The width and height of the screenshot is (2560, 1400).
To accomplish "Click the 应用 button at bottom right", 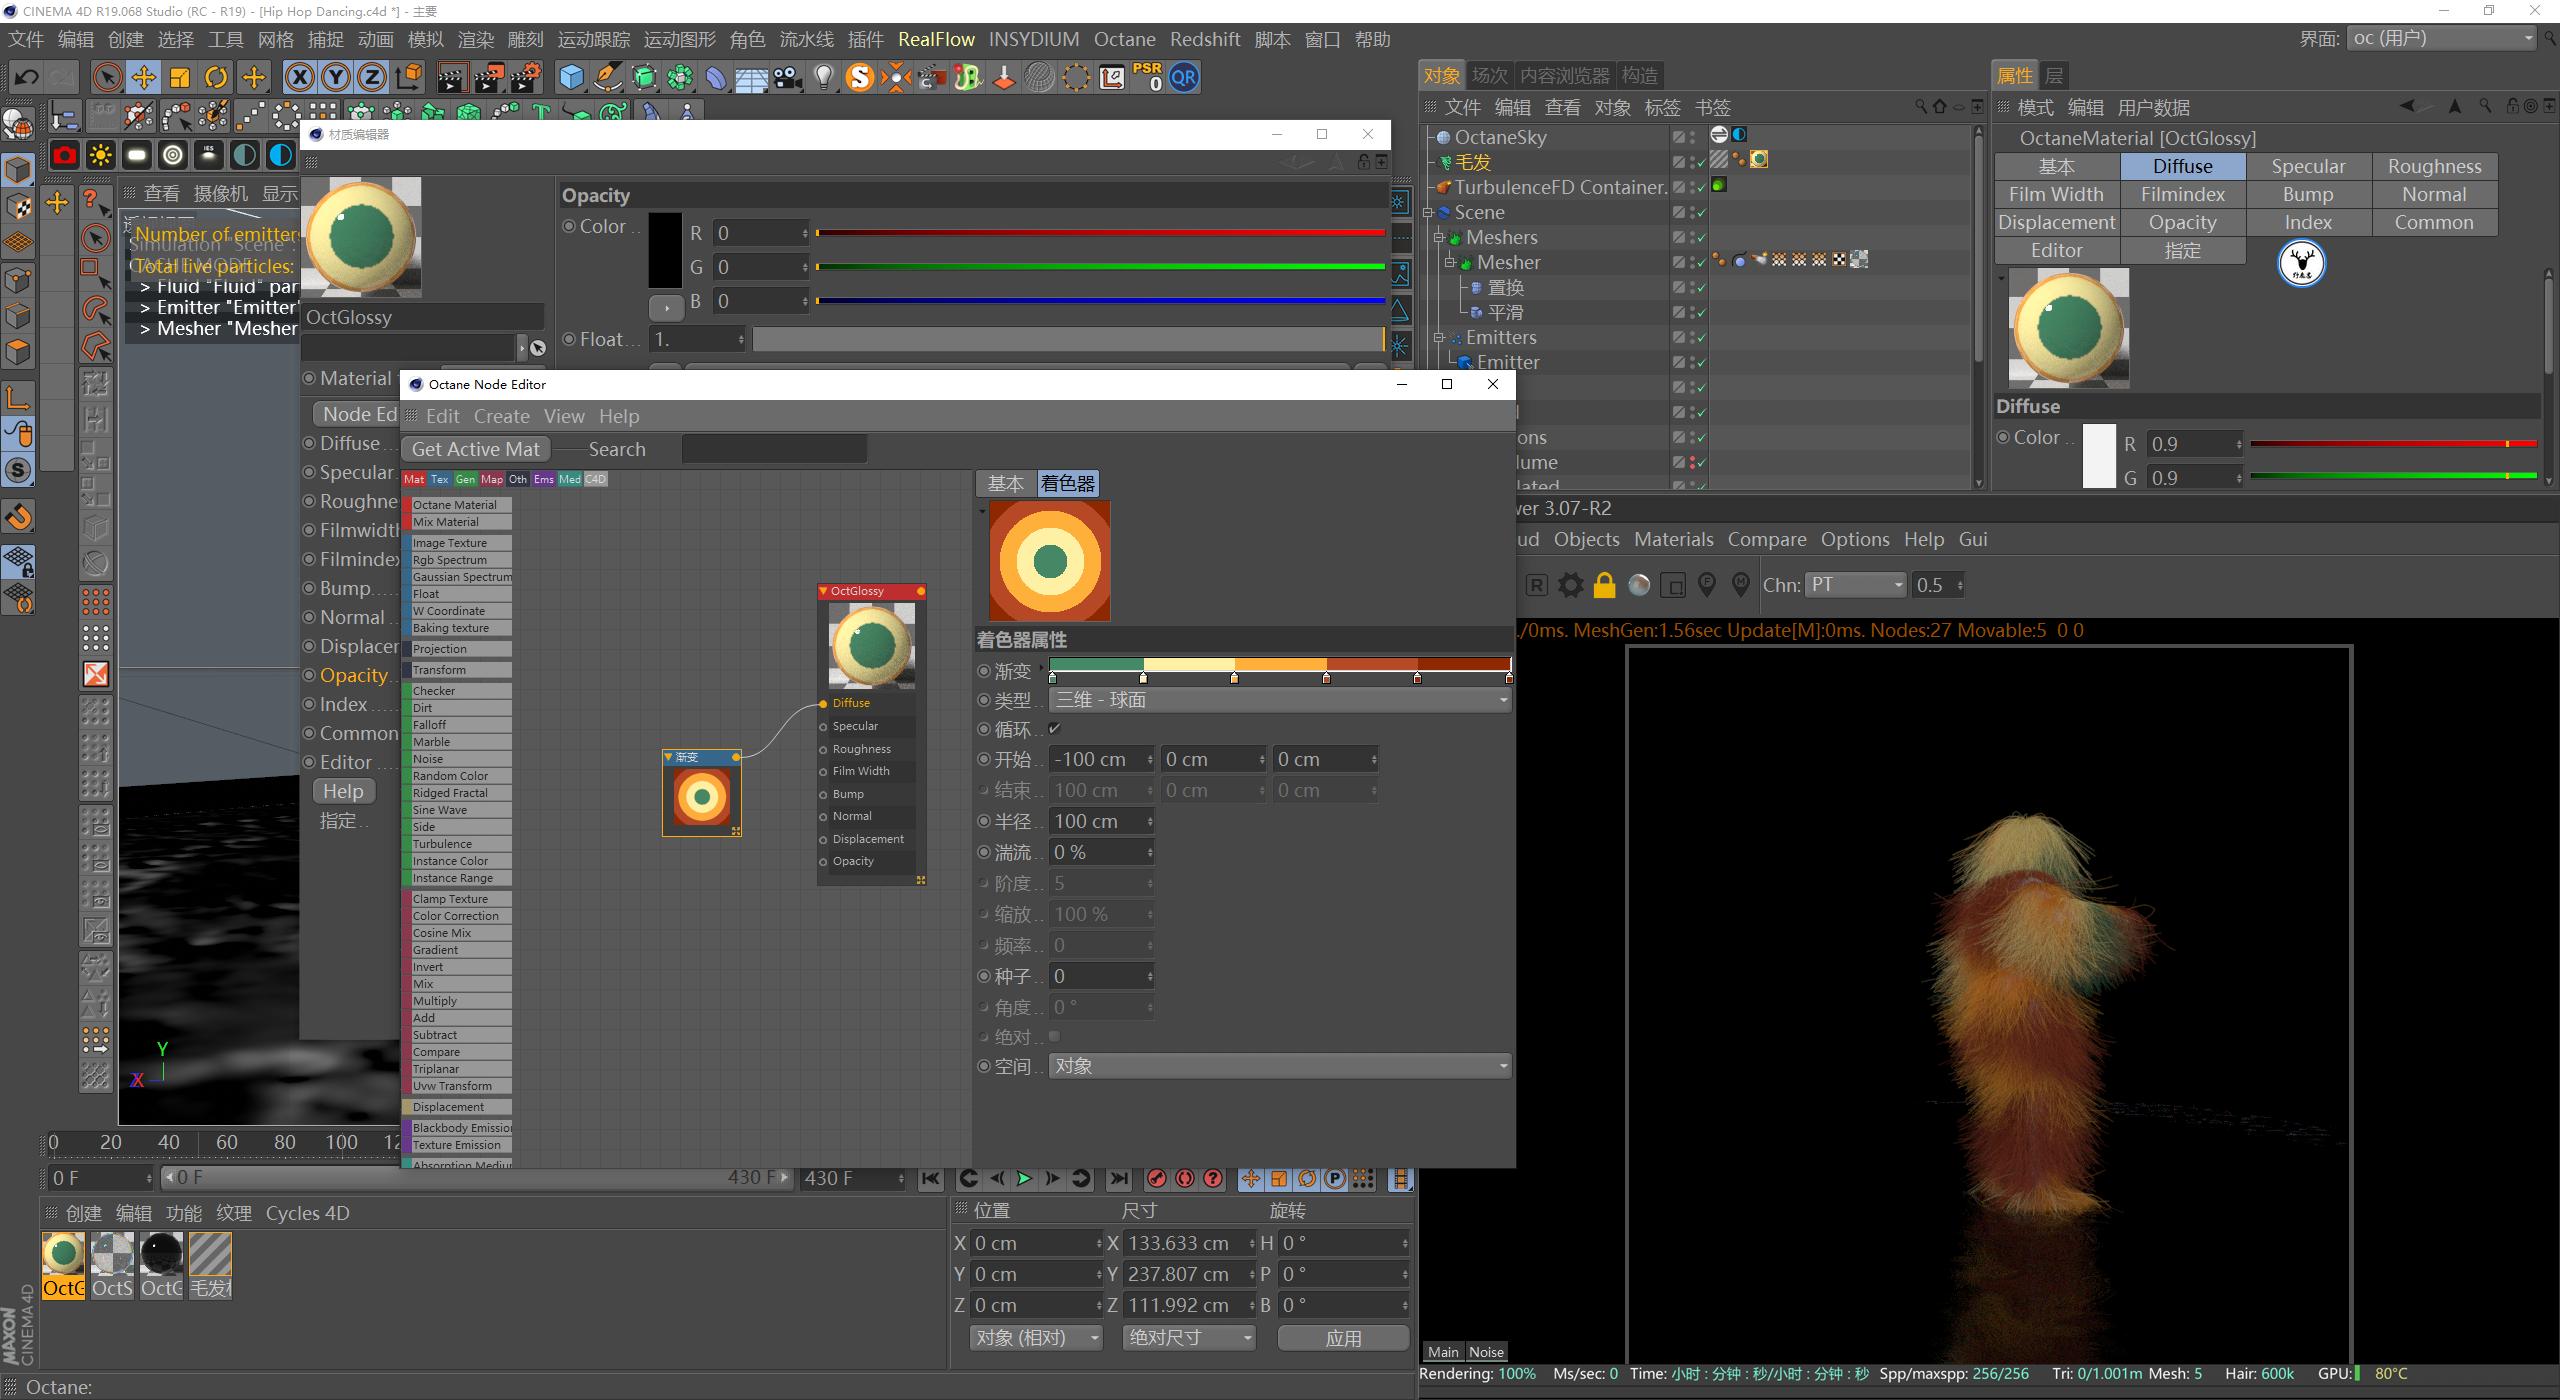I will click(x=1342, y=1337).
